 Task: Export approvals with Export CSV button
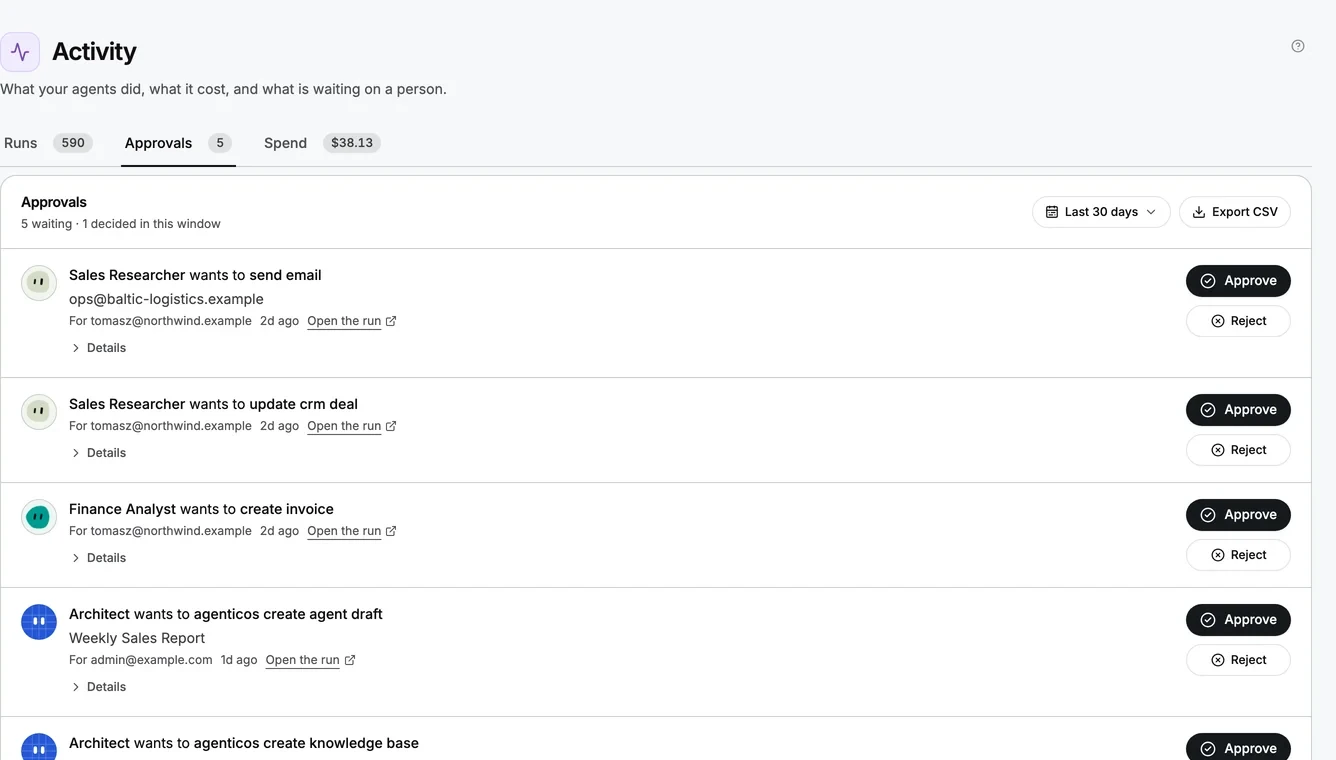click(1235, 212)
